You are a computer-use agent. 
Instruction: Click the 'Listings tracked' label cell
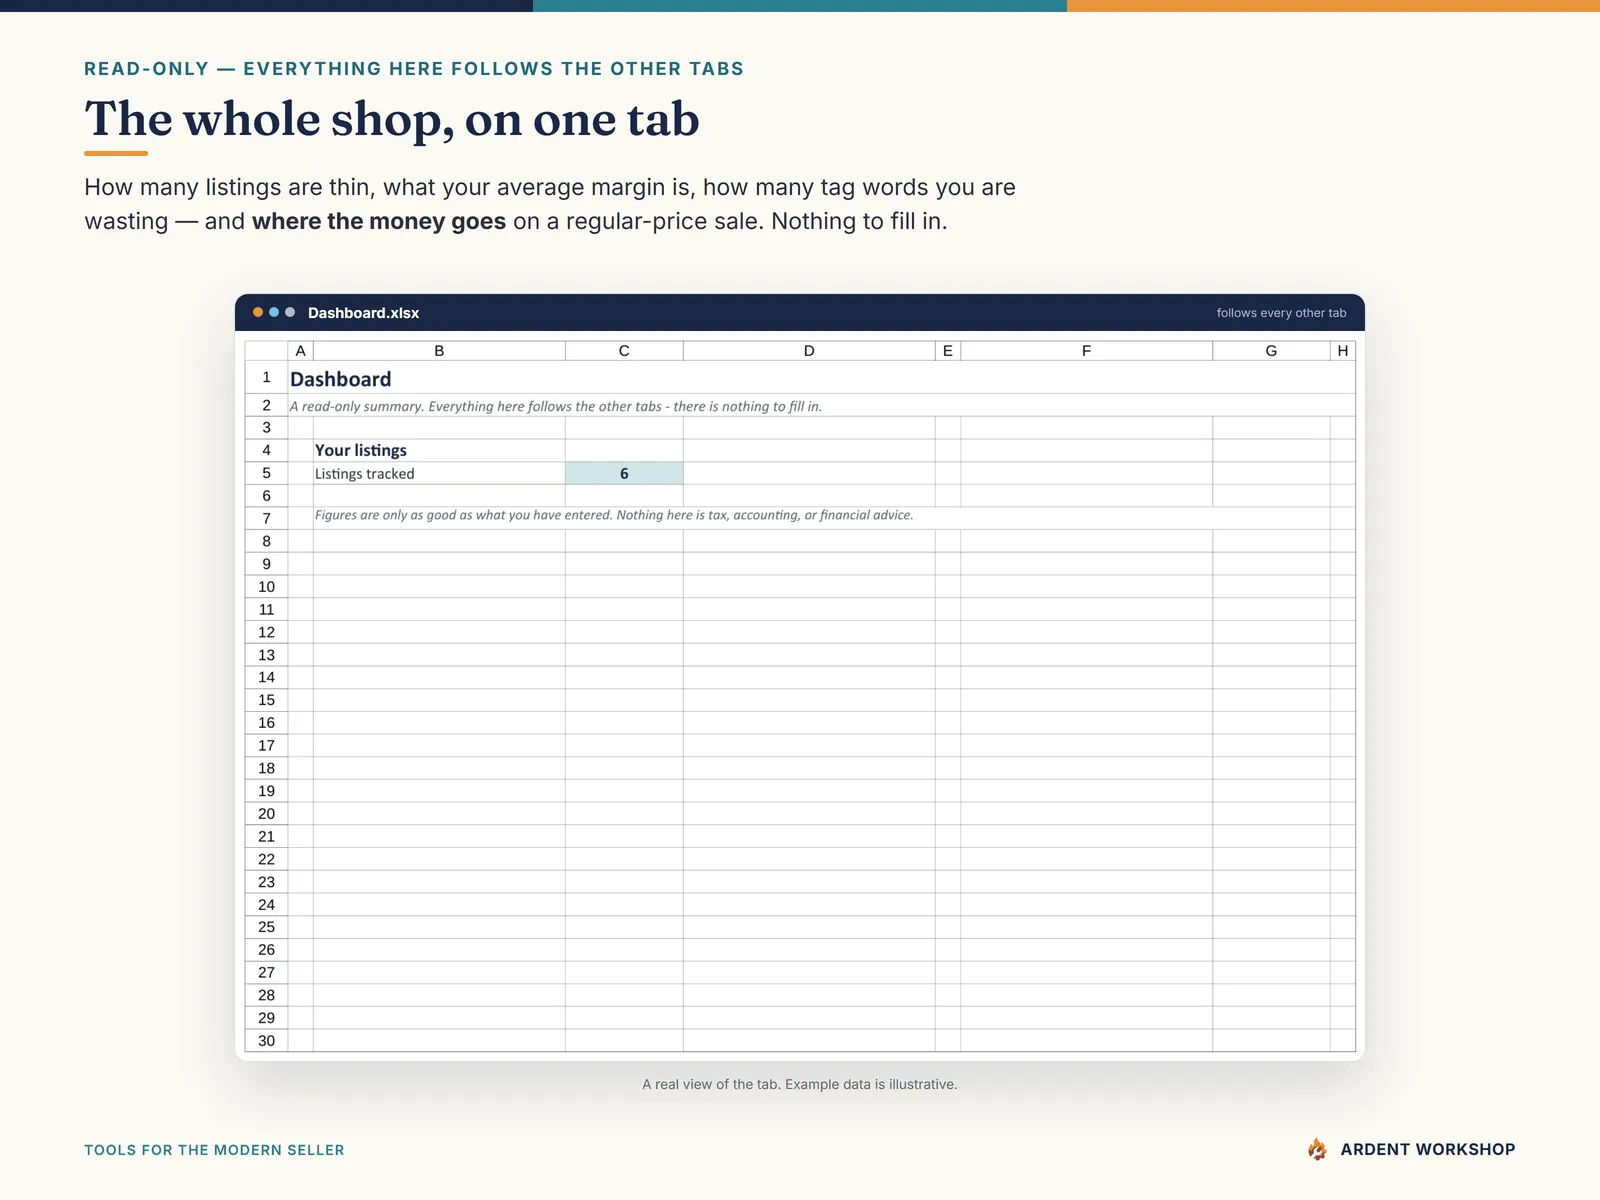tap(439, 473)
